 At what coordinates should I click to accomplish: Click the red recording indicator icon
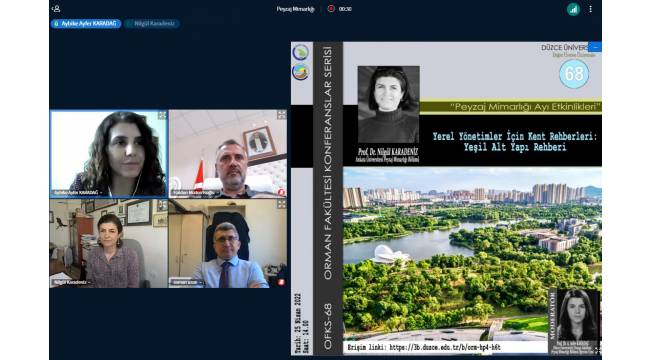tap(331, 9)
